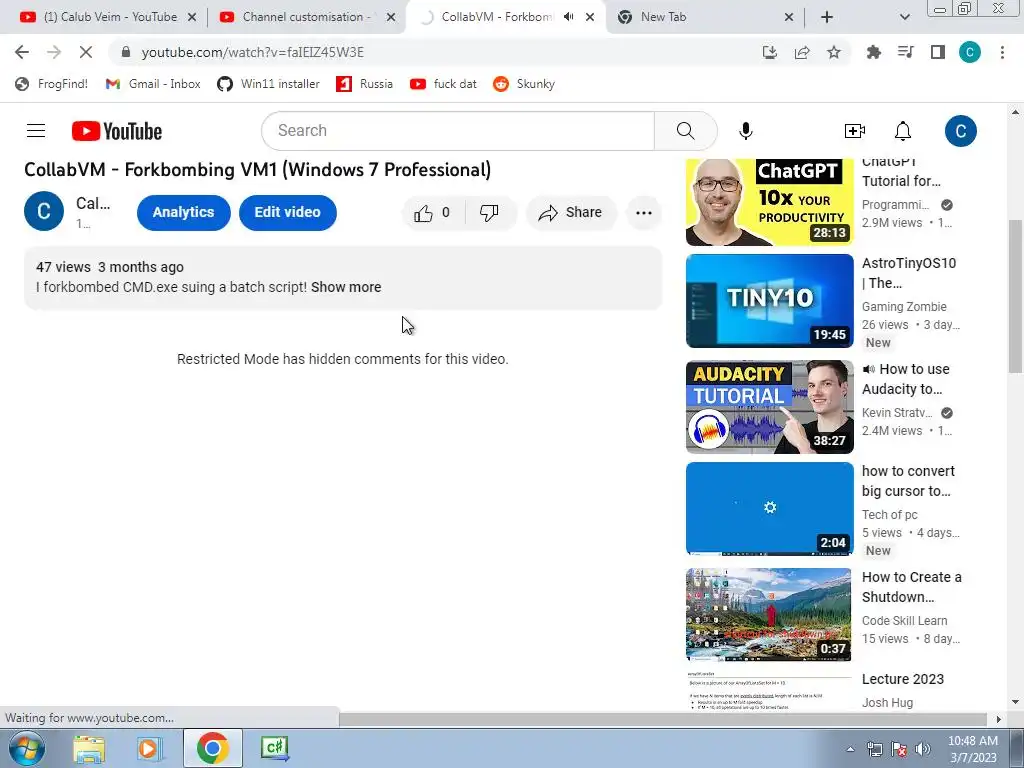Click the install app icon in address bar
The width and height of the screenshot is (1024, 768).
(770, 52)
